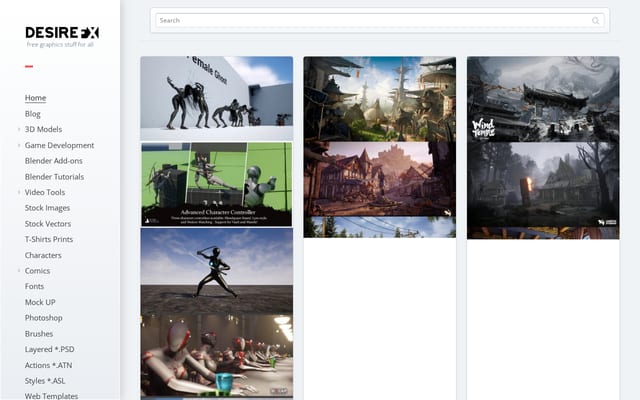
Task: Click the search magnifier icon
Action: pos(596,20)
